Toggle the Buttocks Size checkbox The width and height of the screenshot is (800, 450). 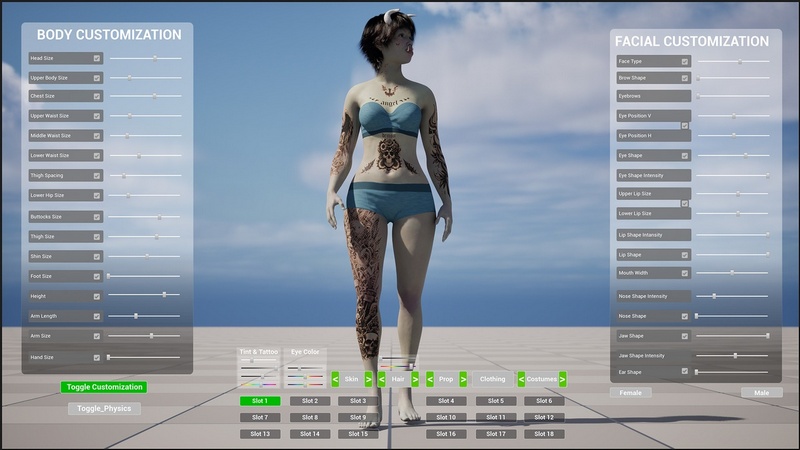point(97,216)
